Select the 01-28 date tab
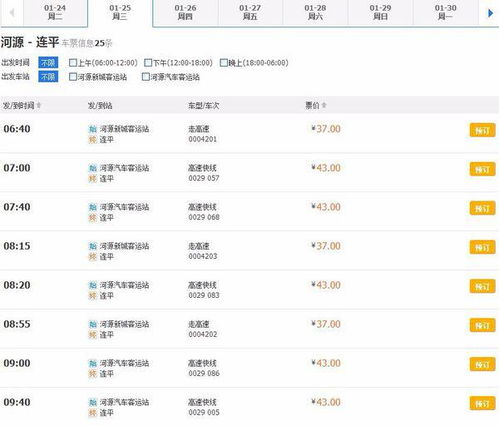499x426 pixels. [x=315, y=12]
